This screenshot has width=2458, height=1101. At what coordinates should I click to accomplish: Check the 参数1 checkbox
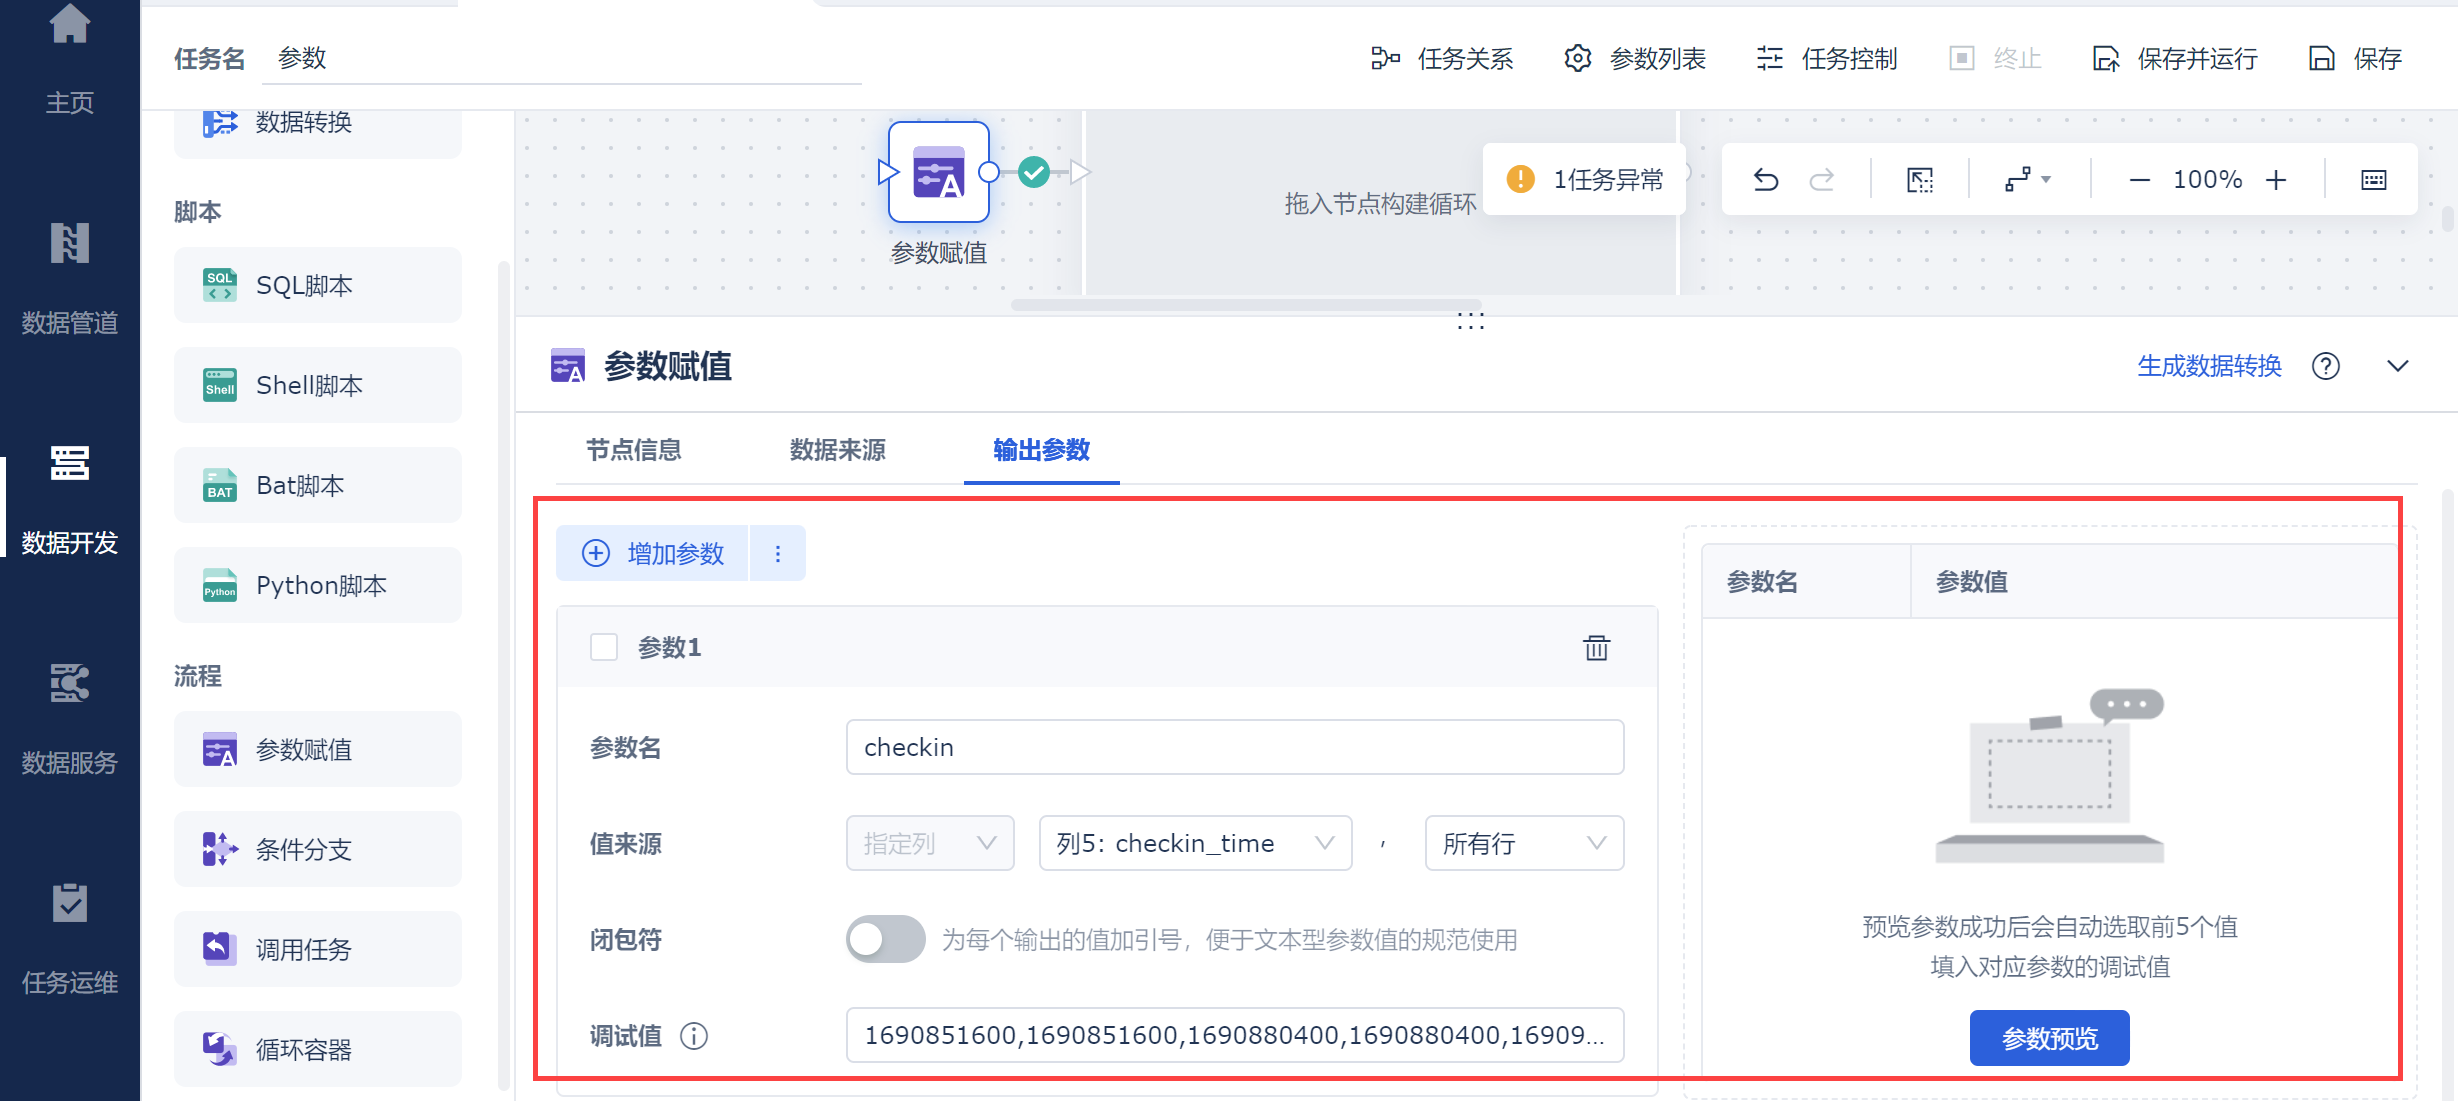tap(604, 648)
